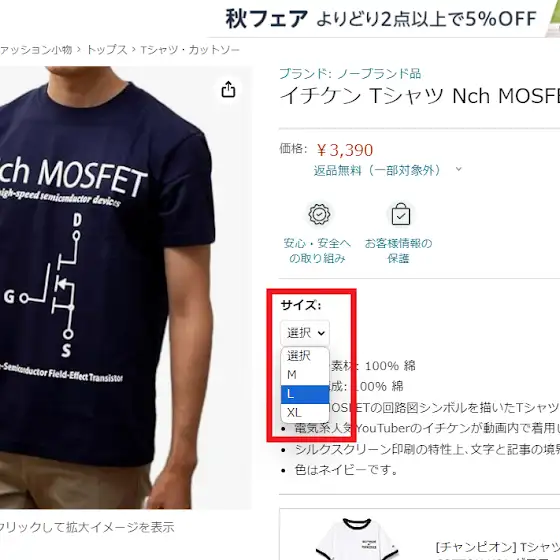This screenshot has width=560, height=560.
Task: Click the shopping bag customer-info protection icon
Action: [400, 214]
